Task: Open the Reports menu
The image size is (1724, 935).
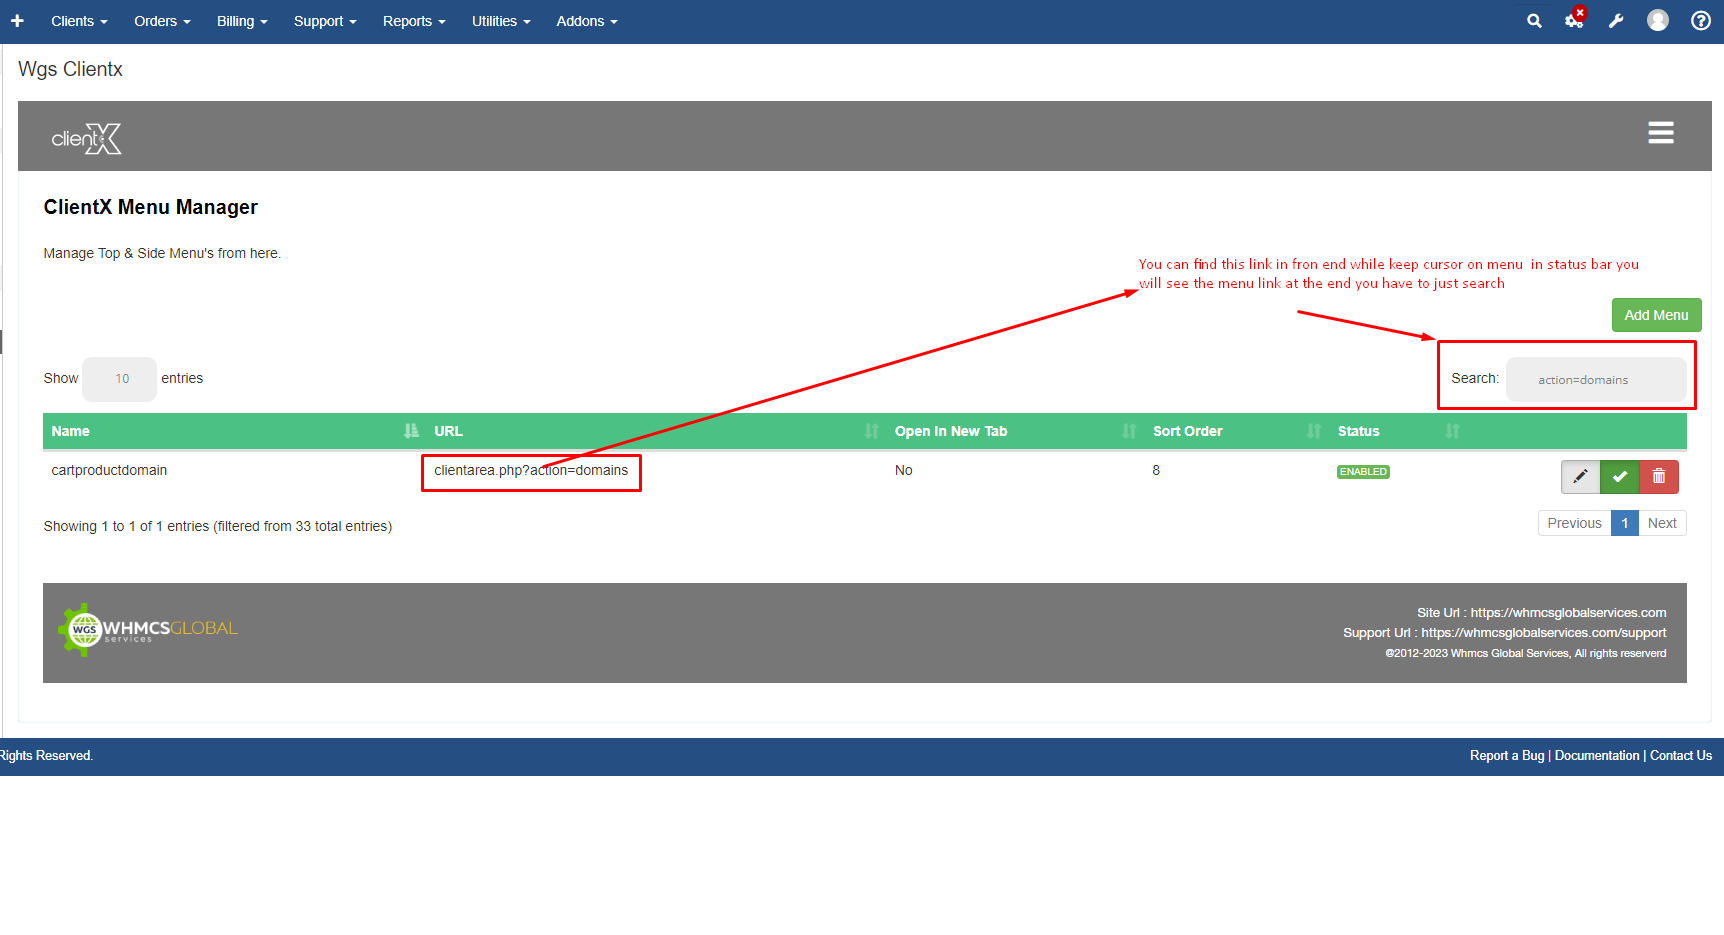Action: coord(414,21)
